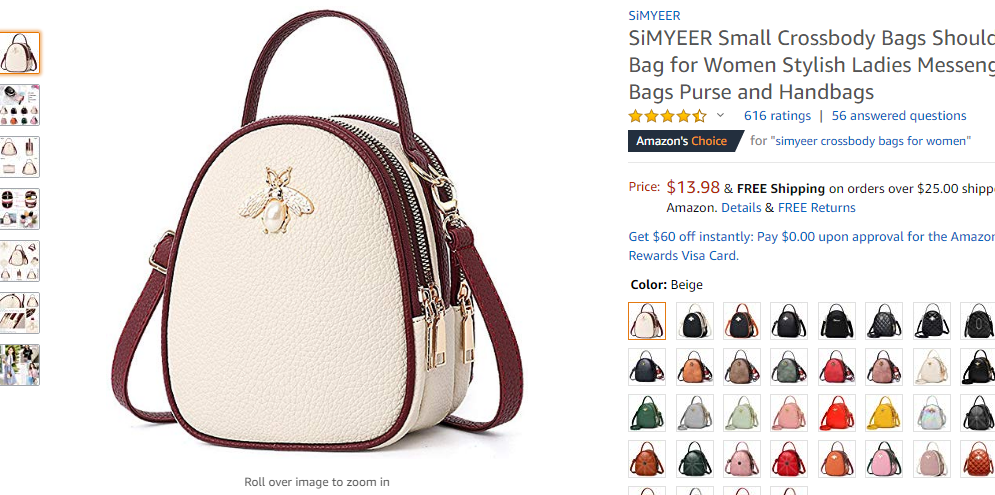Screen dimensions: 995x495
Task: Select the bright red bag color swatch
Action: (836, 412)
